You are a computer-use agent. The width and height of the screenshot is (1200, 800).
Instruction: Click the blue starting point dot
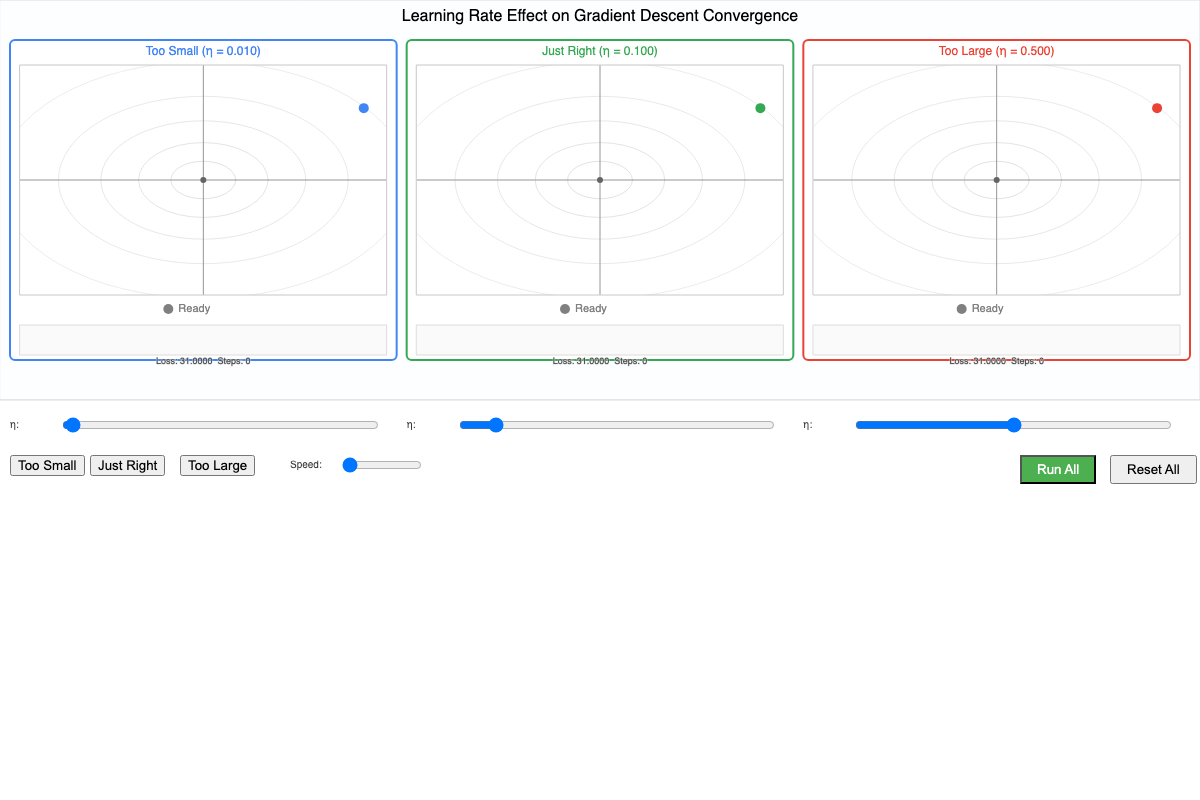point(364,108)
